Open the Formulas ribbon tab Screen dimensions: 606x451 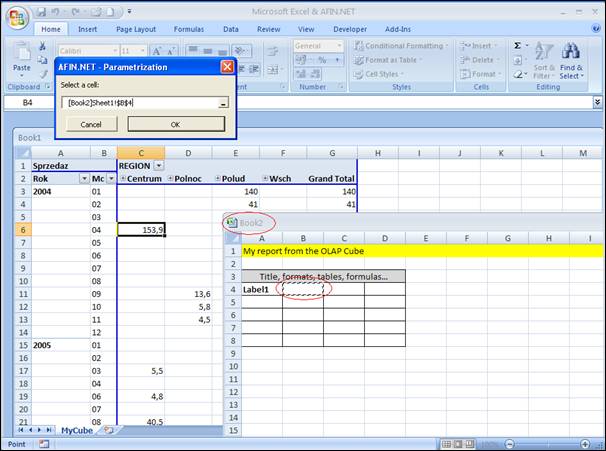point(189,29)
